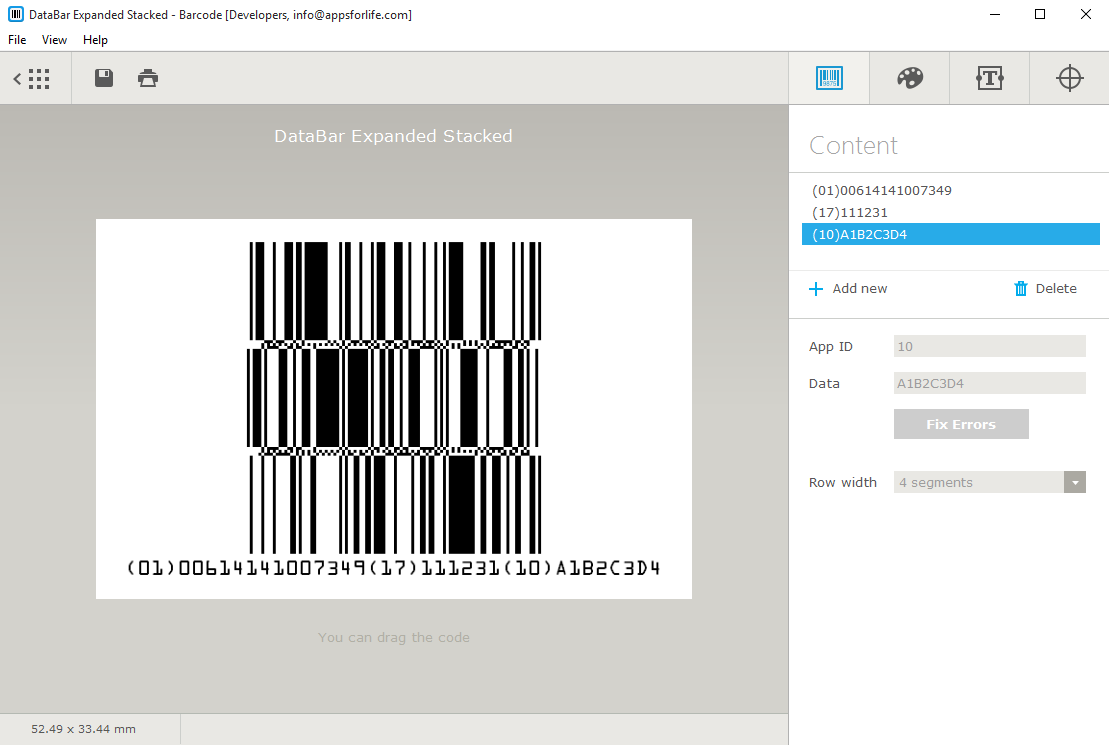Close the Barcode application window
This screenshot has width=1109, height=745.
[1086, 14]
